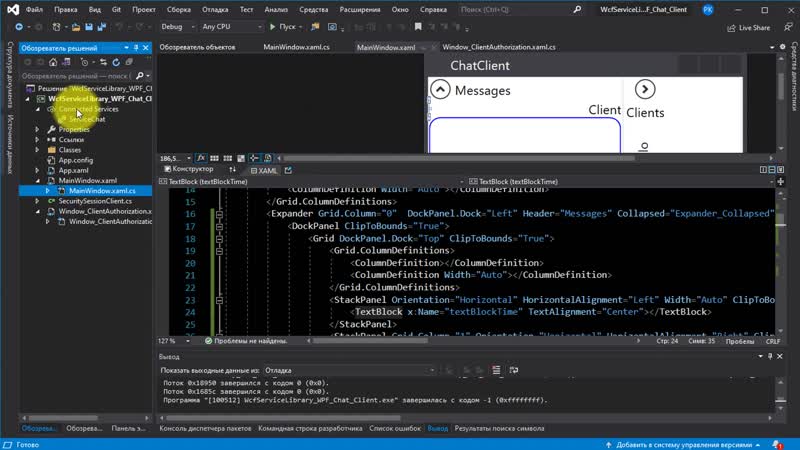The image size is (800, 450).
Task: Open the Обозреватель объектов tab
Action: pos(197,47)
